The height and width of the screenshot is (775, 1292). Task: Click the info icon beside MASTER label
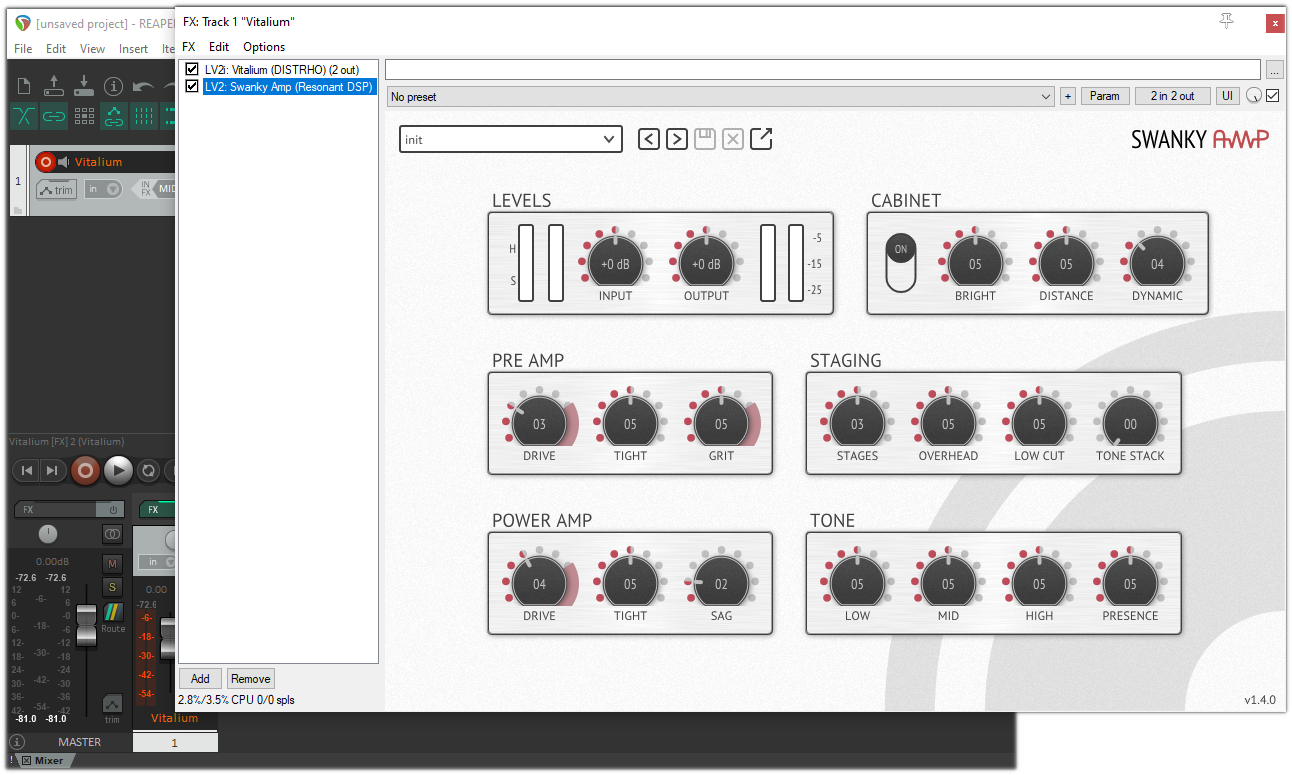point(16,742)
